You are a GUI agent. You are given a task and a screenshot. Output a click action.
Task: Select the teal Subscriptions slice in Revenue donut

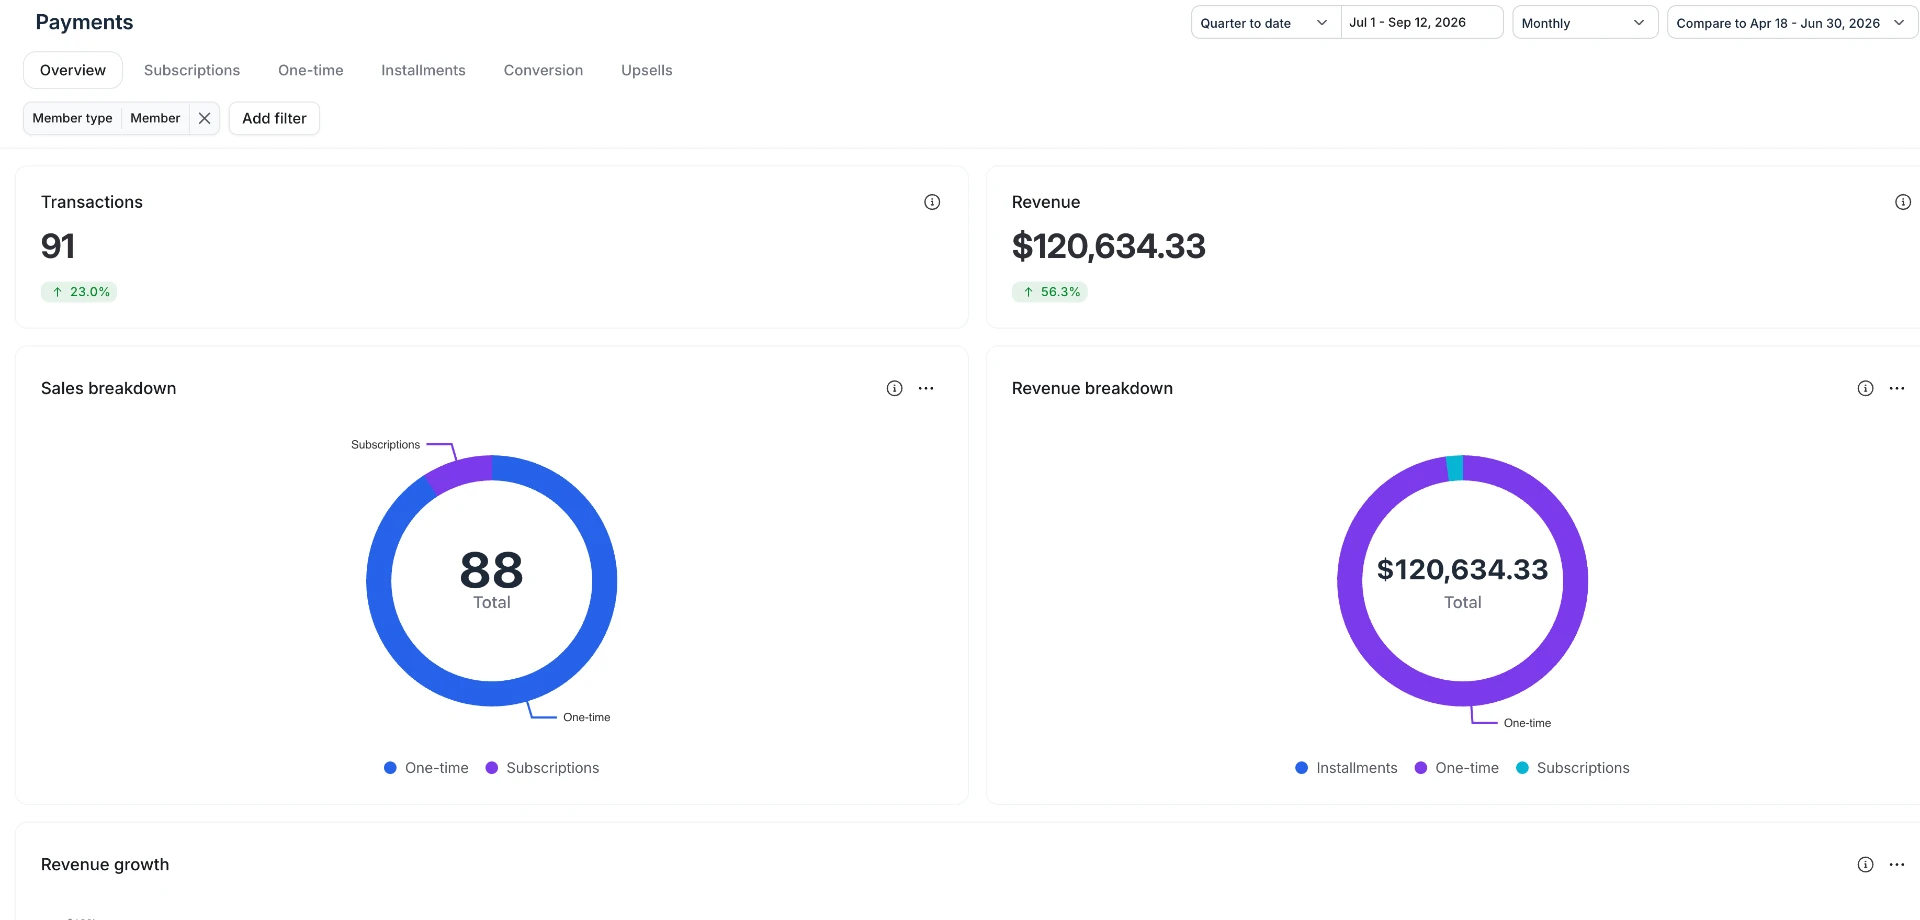[1455, 468]
